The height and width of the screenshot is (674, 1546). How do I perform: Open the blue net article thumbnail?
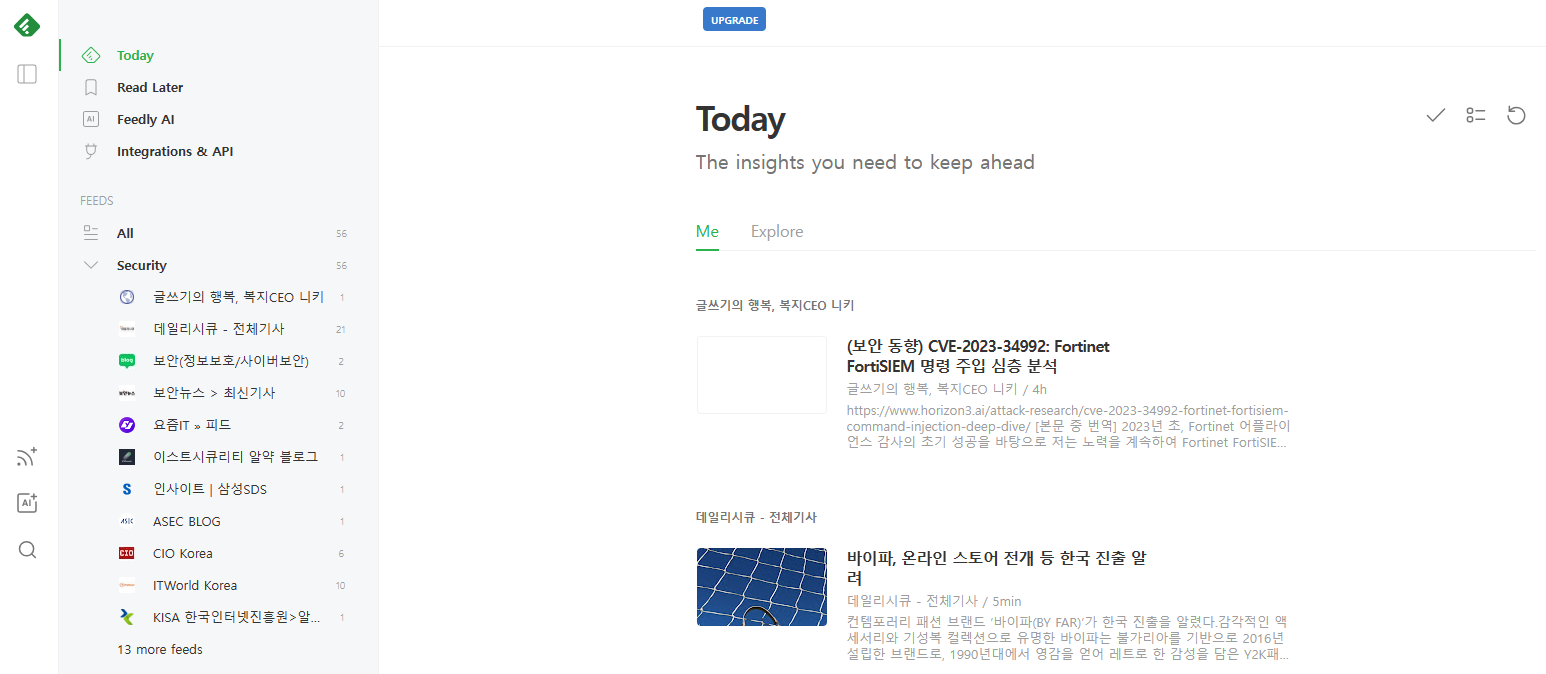click(x=762, y=587)
